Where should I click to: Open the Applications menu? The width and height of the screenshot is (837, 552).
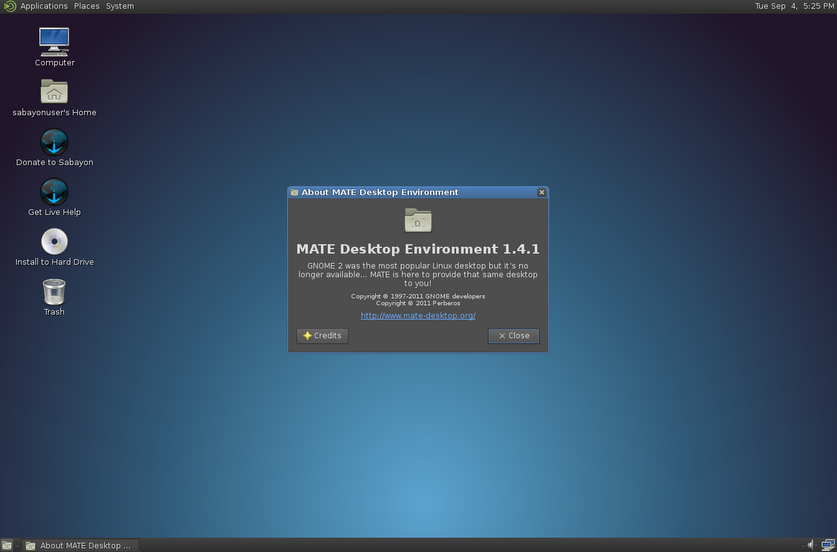tap(44, 6)
